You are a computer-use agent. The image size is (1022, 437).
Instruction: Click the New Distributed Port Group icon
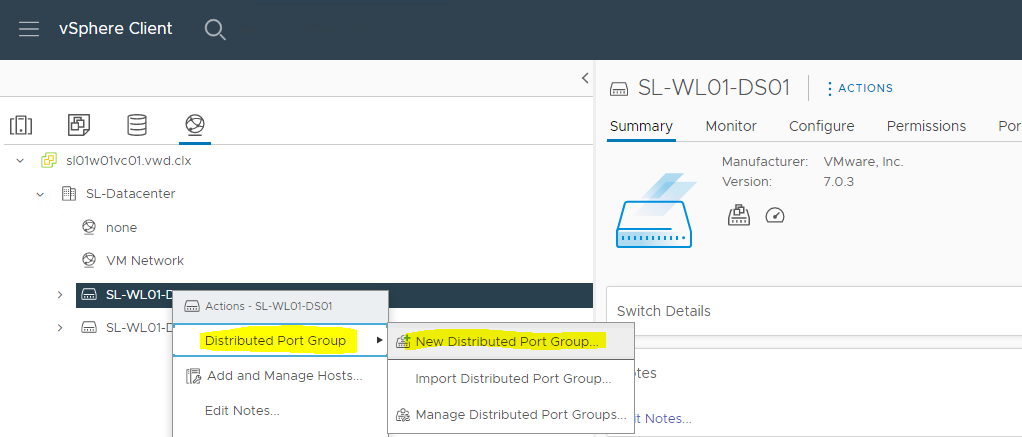(x=403, y=341)
